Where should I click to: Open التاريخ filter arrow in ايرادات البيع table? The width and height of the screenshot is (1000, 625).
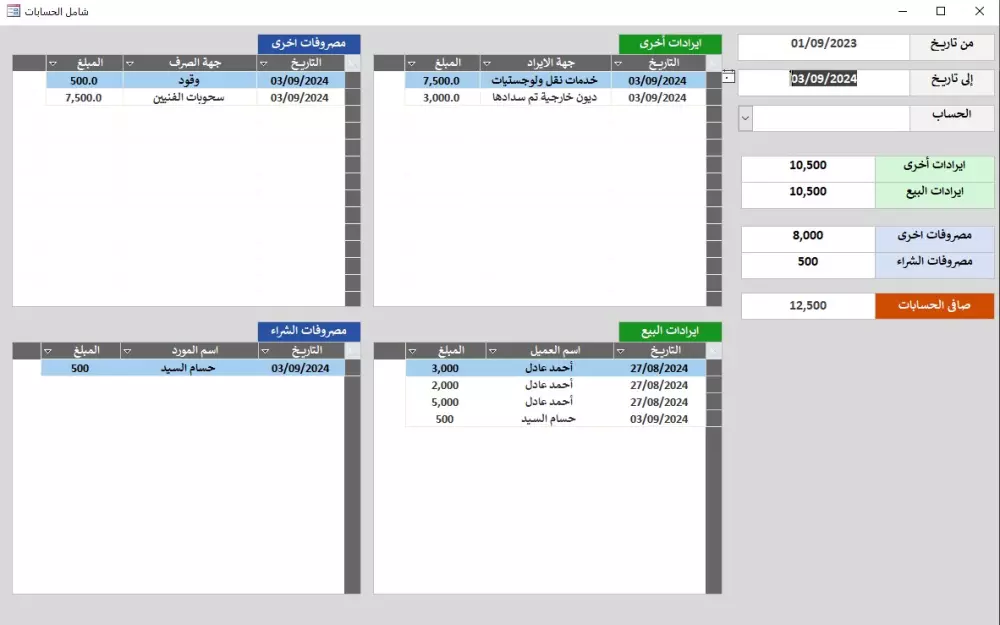(x=620, y=351)
